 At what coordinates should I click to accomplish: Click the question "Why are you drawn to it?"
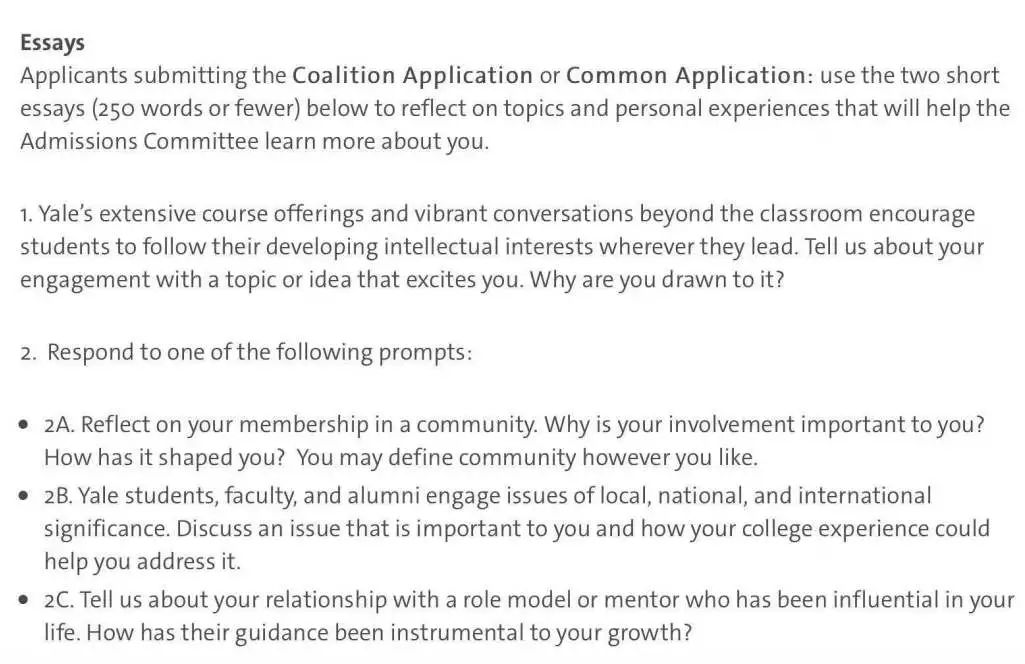pyautogui.click(x=657, y=280)
